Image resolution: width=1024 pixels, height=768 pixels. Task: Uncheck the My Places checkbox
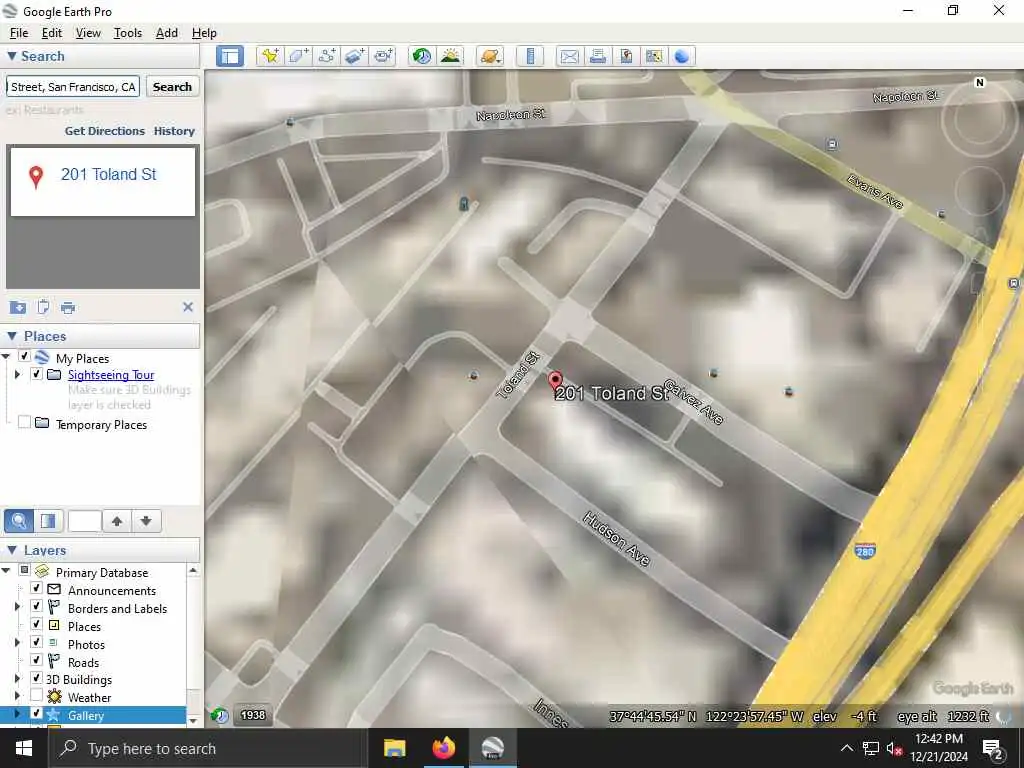coord(24,357)
